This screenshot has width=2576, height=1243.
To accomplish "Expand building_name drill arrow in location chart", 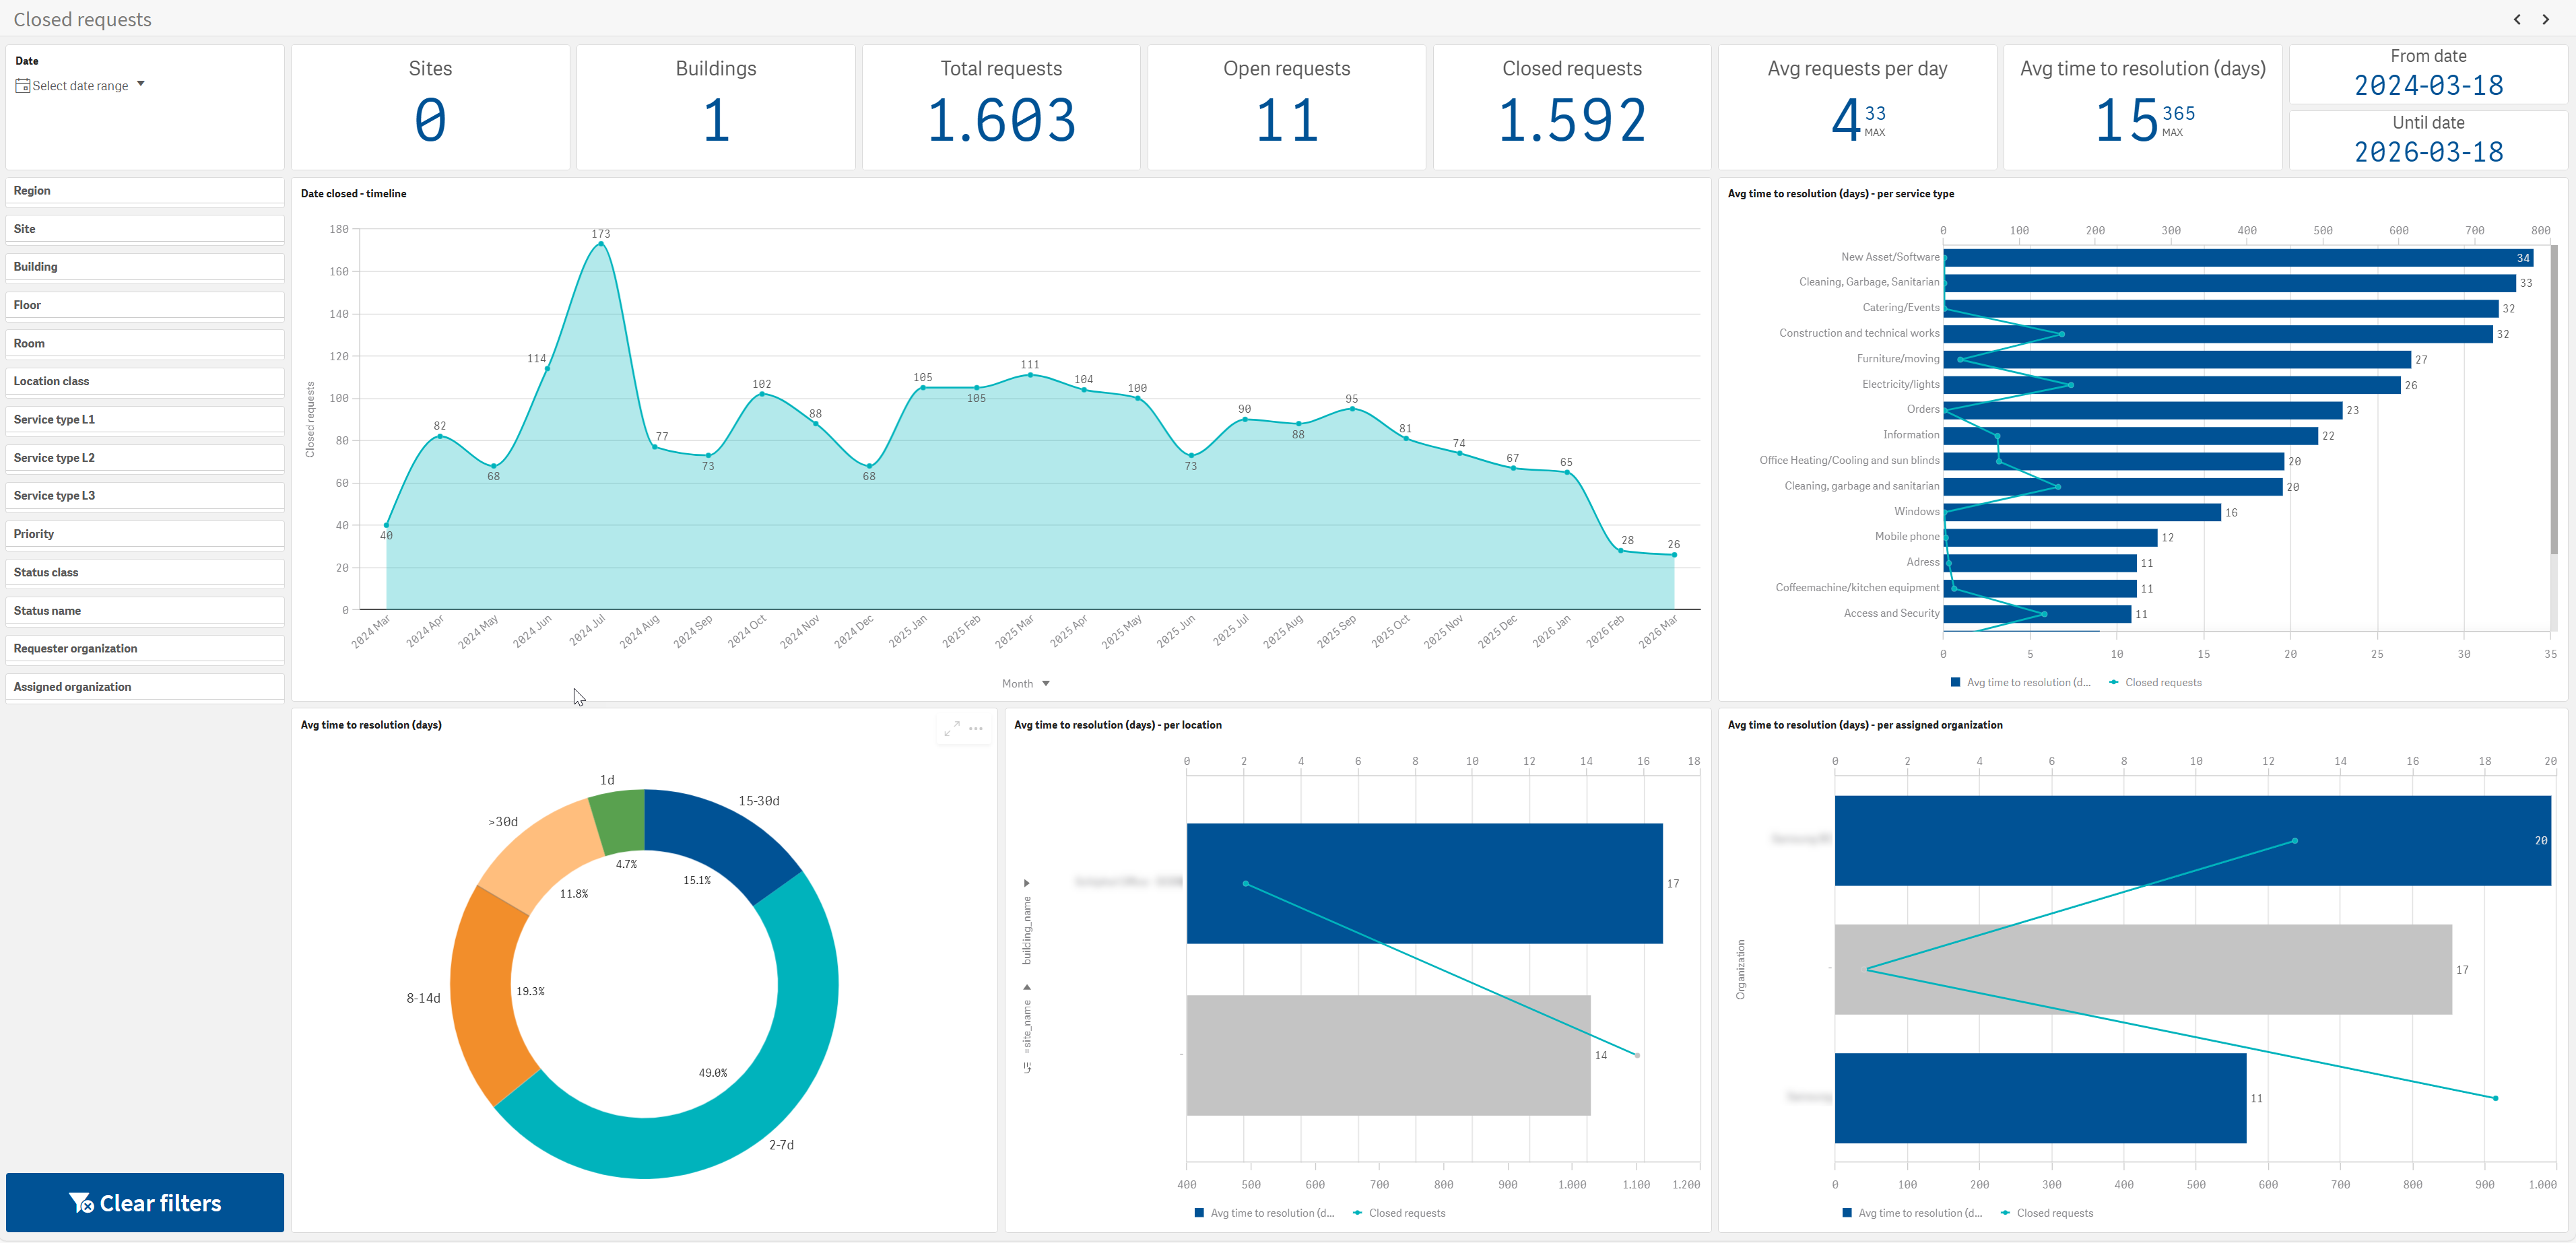I will [1026, 883].
